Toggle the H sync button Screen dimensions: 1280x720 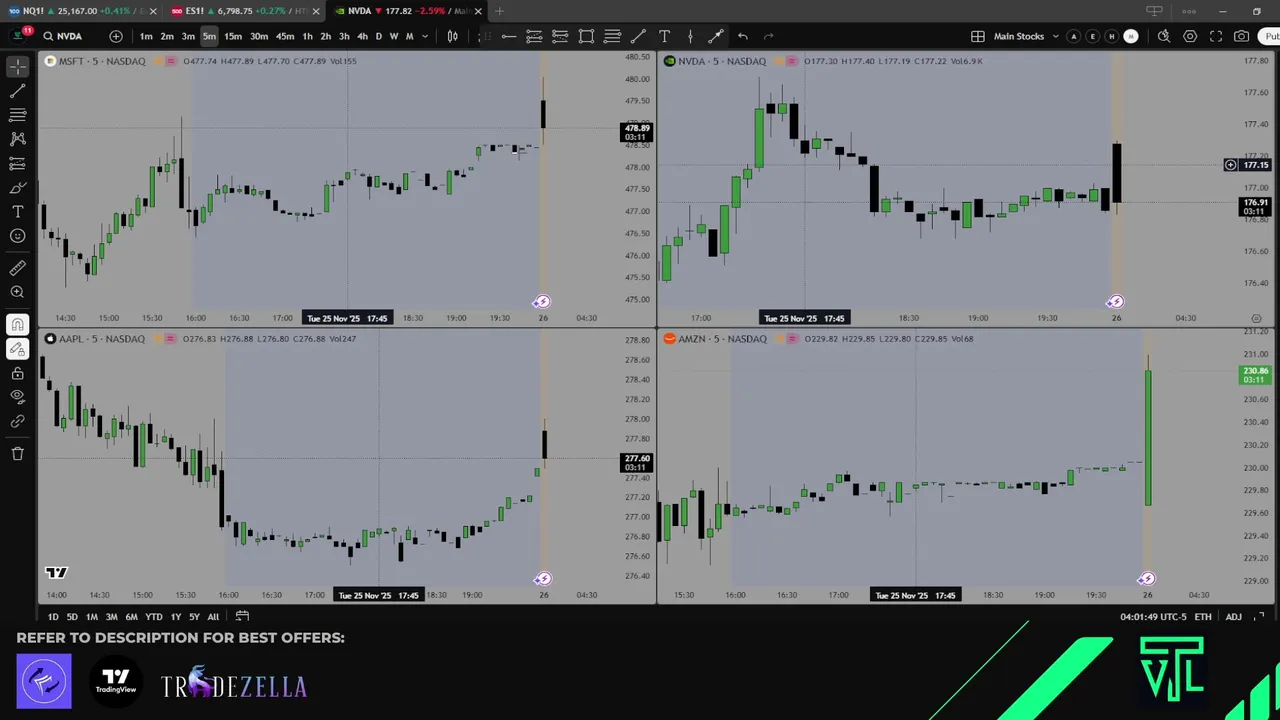tap(1111, 36)
